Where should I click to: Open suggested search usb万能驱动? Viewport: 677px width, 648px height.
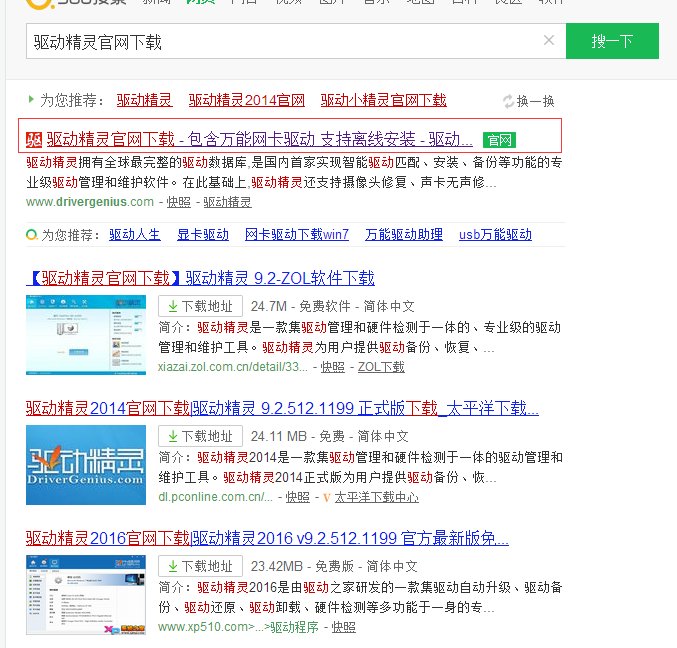495,235
